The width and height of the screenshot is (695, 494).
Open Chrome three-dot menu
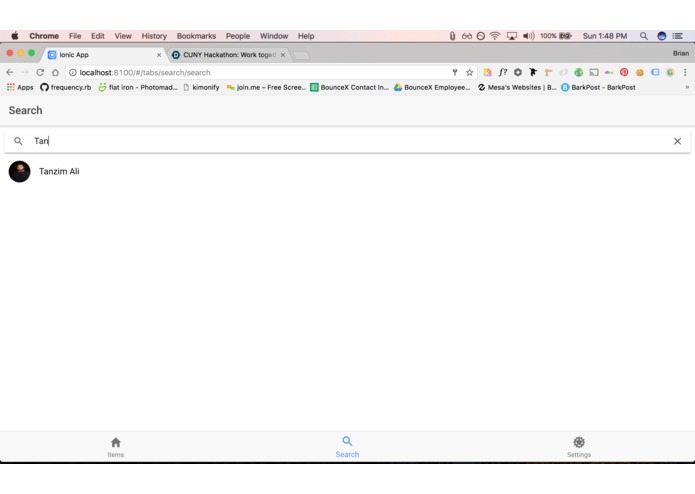(685, 72)
